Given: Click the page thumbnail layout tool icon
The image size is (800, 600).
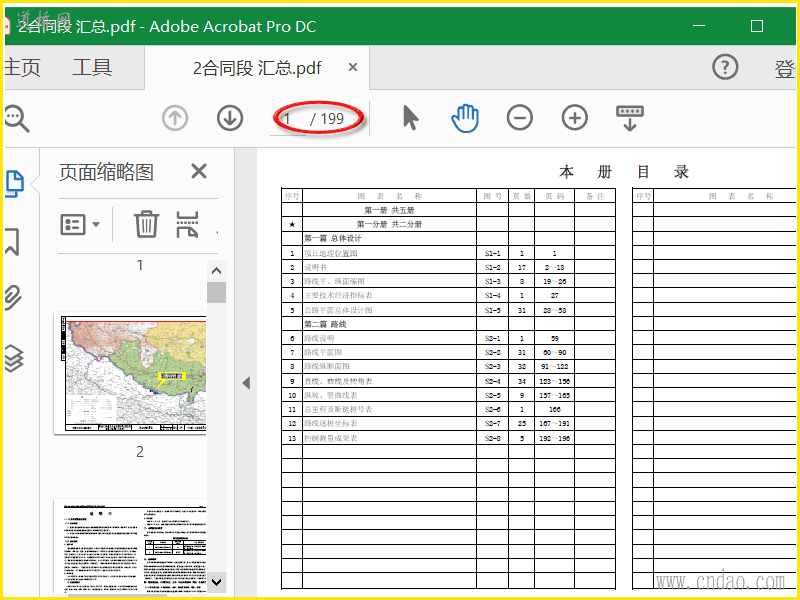Looking at the screenshot, I should (x=187, y=224).
